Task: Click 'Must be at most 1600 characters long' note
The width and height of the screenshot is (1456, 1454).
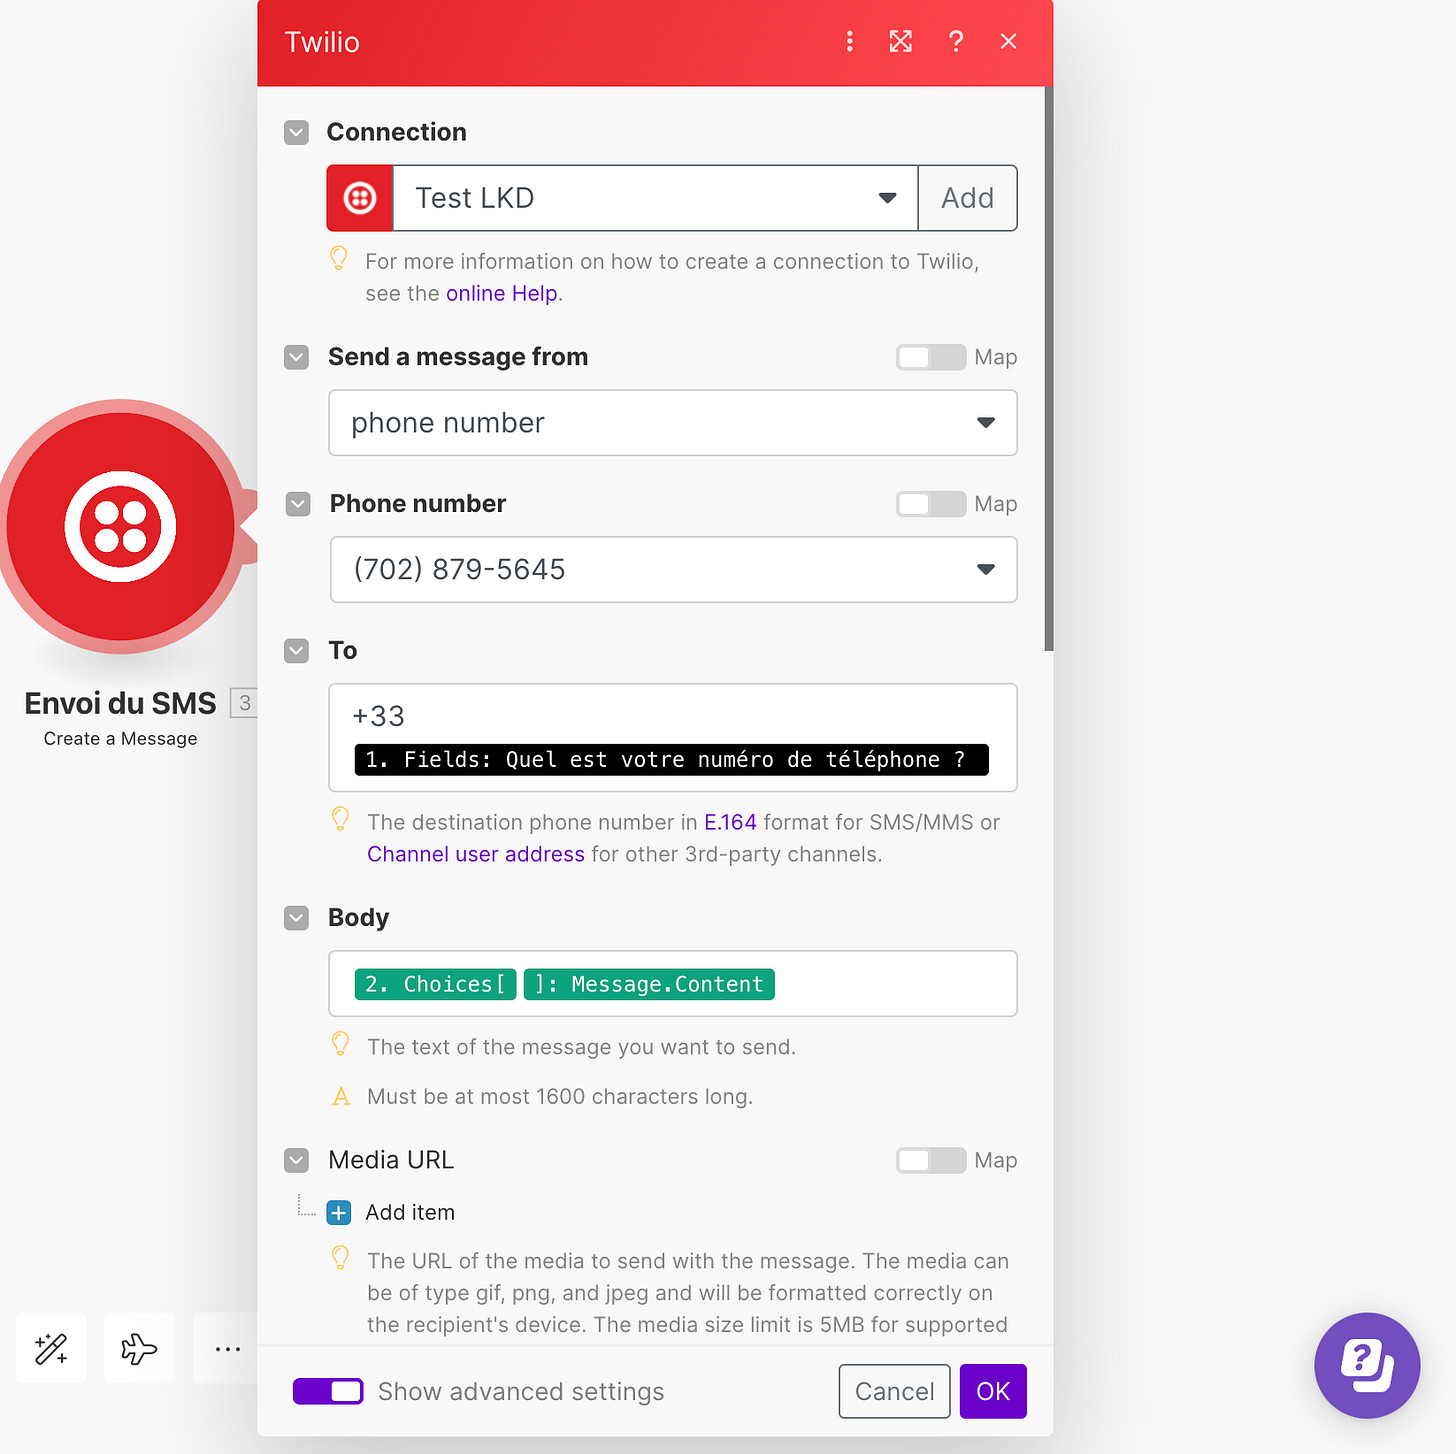Action: 560,1096
